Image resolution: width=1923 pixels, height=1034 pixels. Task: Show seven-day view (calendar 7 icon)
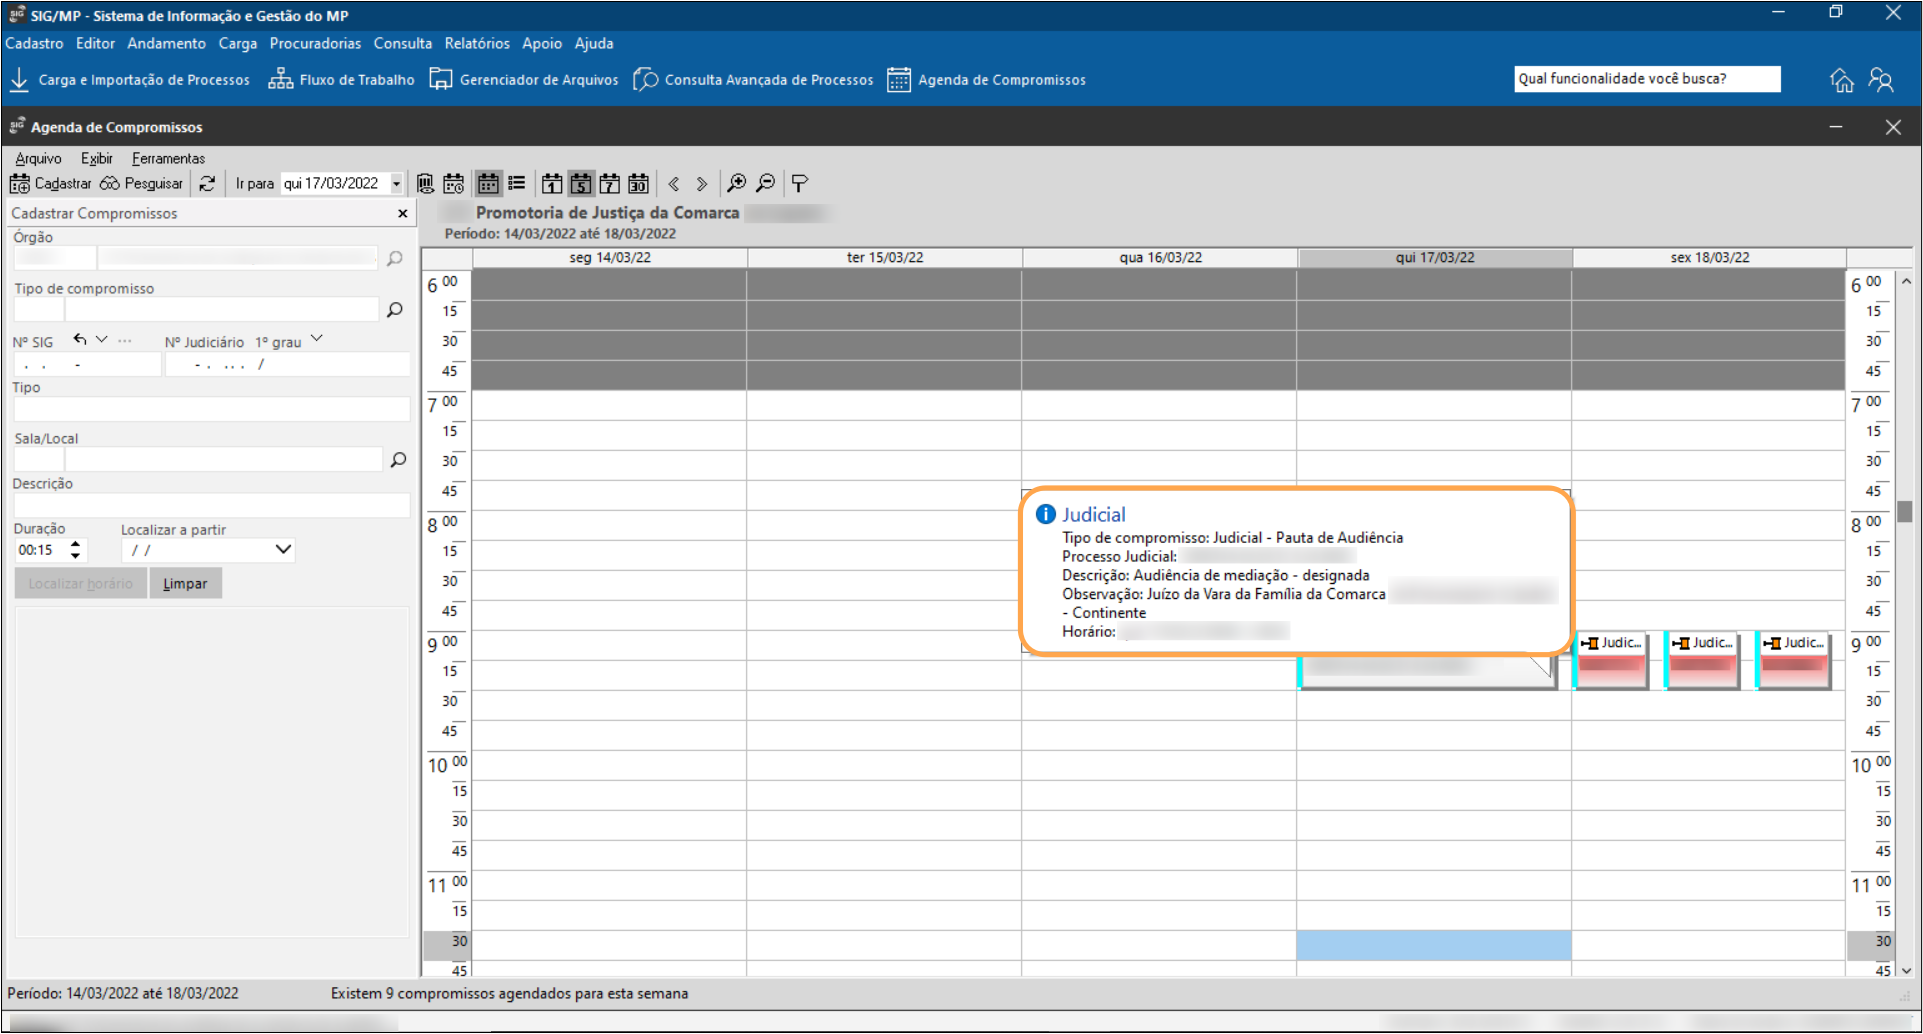tap(609, 184)
